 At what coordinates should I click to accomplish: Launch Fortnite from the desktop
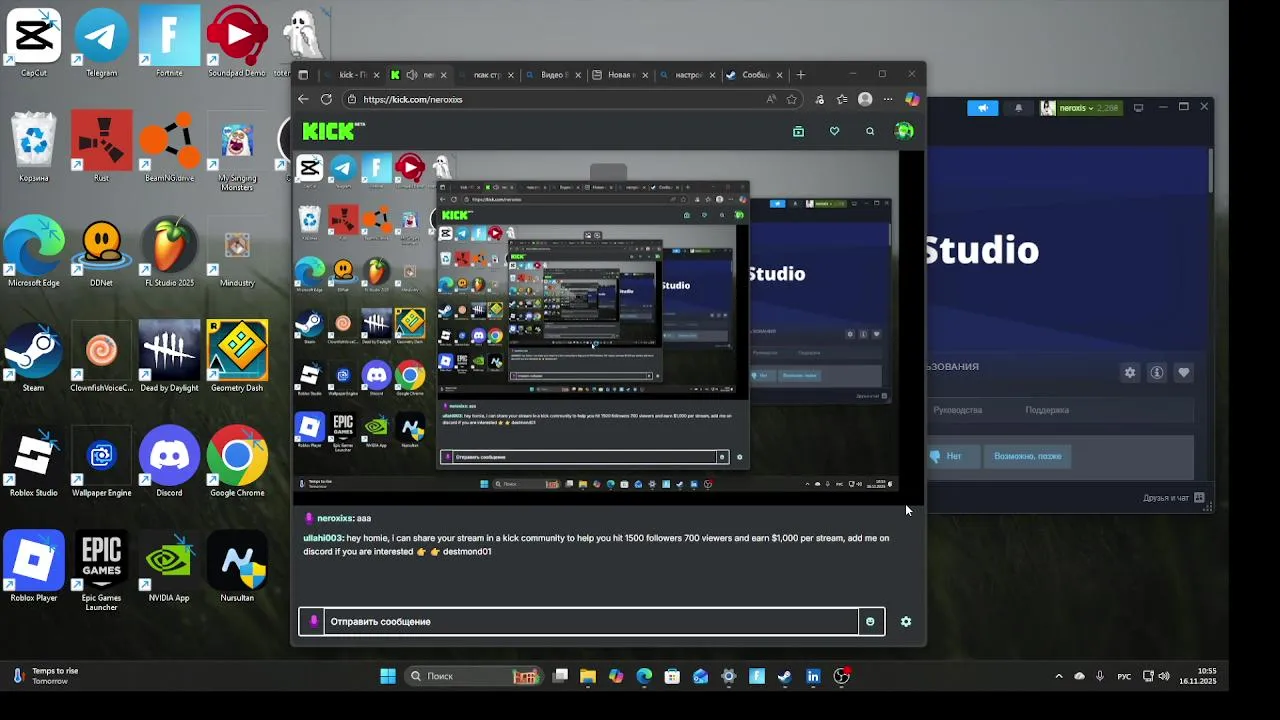tap(169, 43)
